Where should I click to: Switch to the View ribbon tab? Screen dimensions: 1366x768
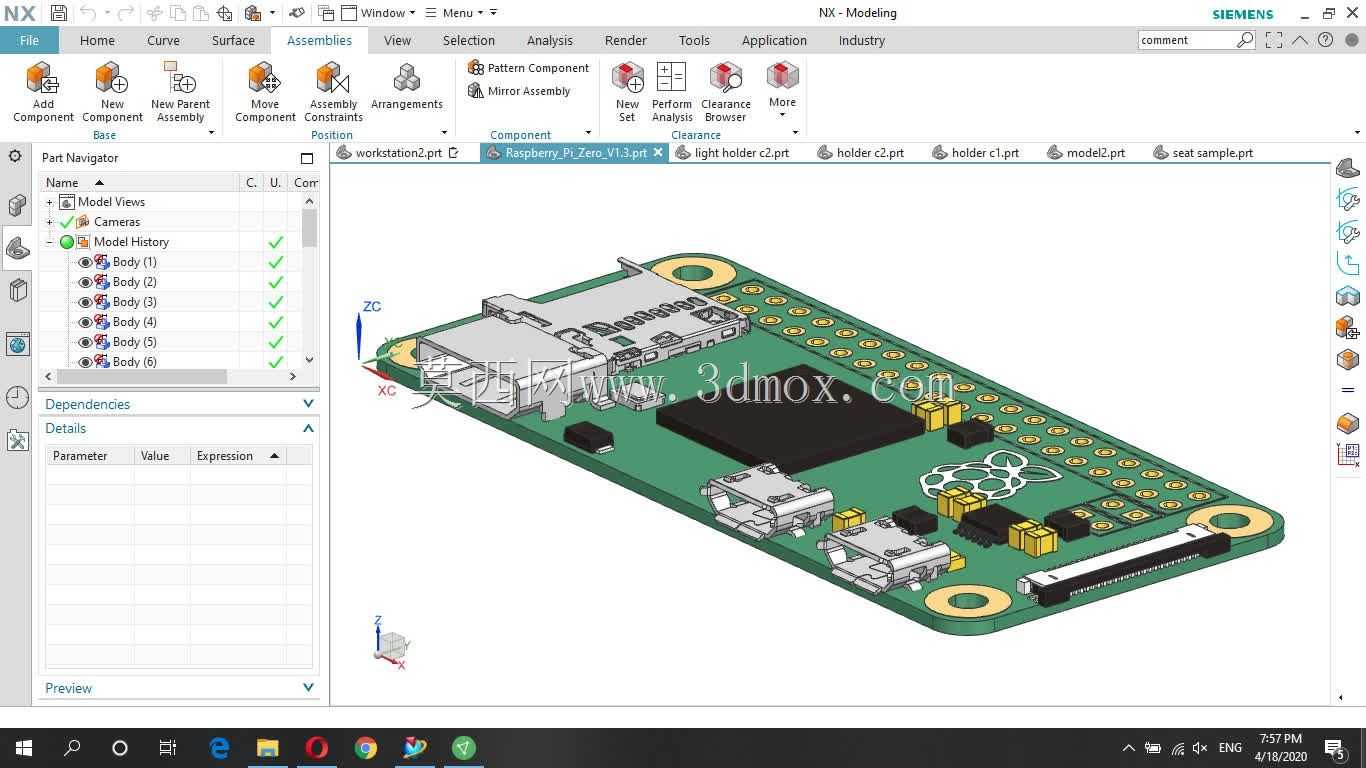pyautogui.click(x=397, y=40)
